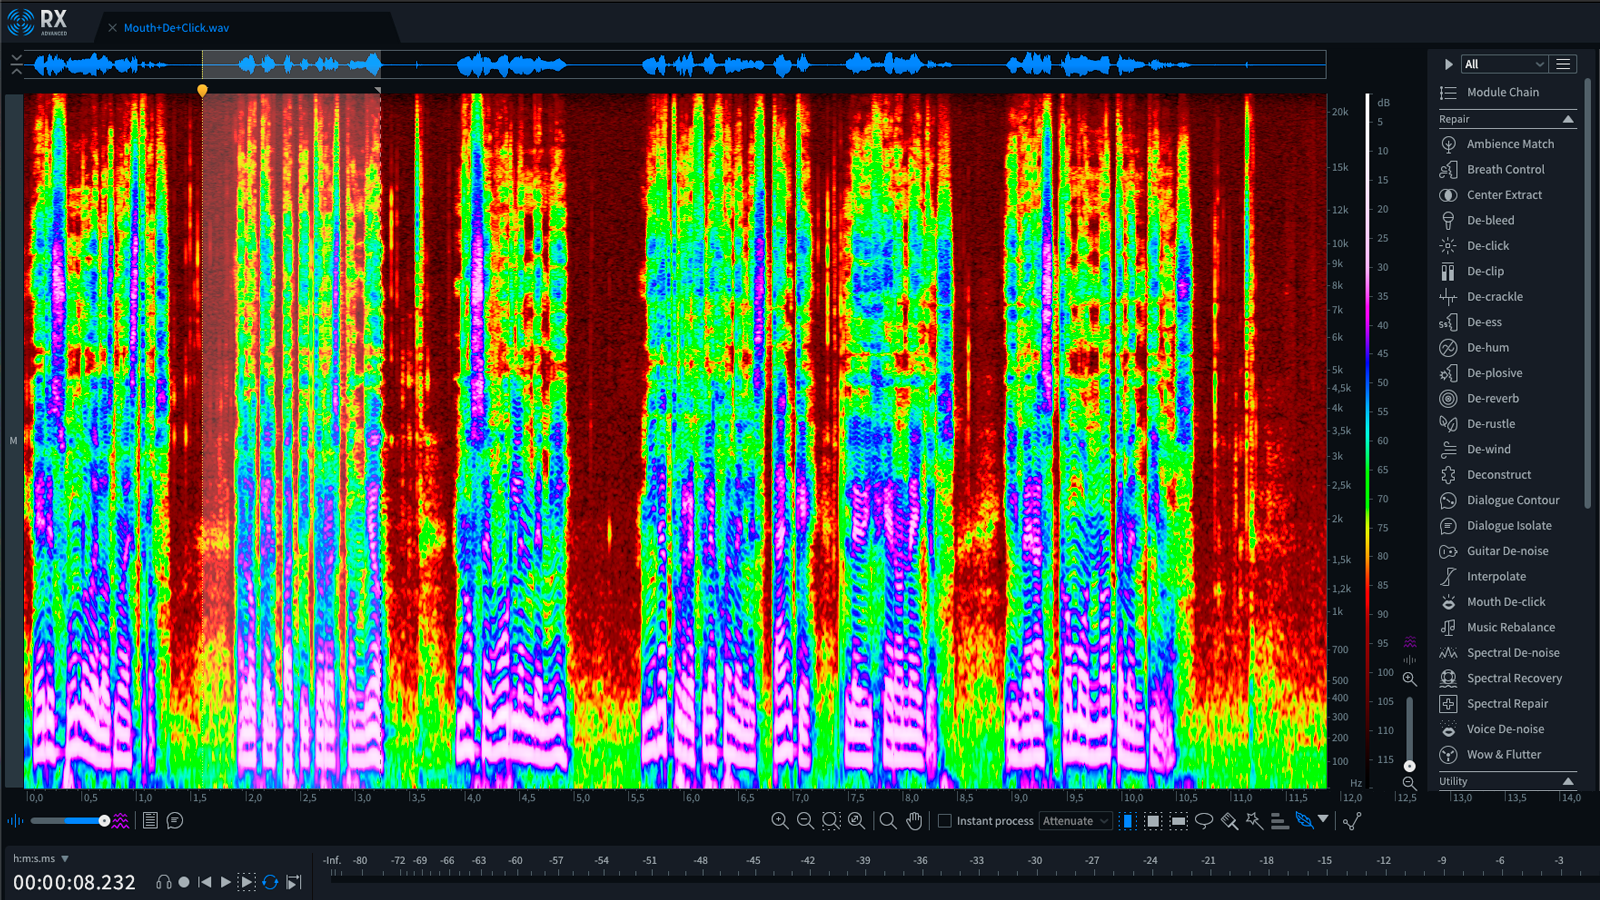Viewport: 1600px width, 900px height.
Task: Pick the Brush selection tool
Action: [1229, 821]
